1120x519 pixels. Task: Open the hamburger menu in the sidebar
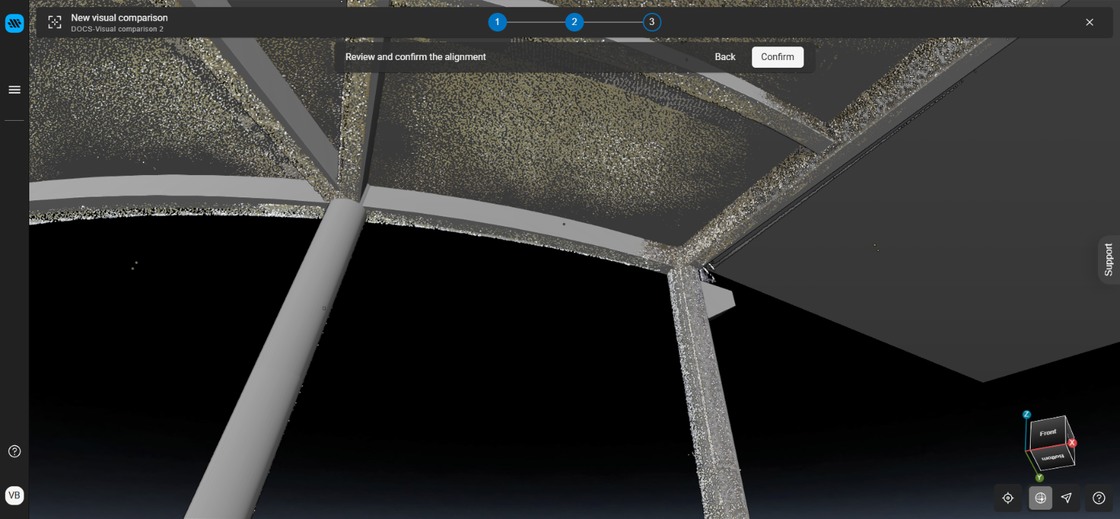tap(14, 90)
